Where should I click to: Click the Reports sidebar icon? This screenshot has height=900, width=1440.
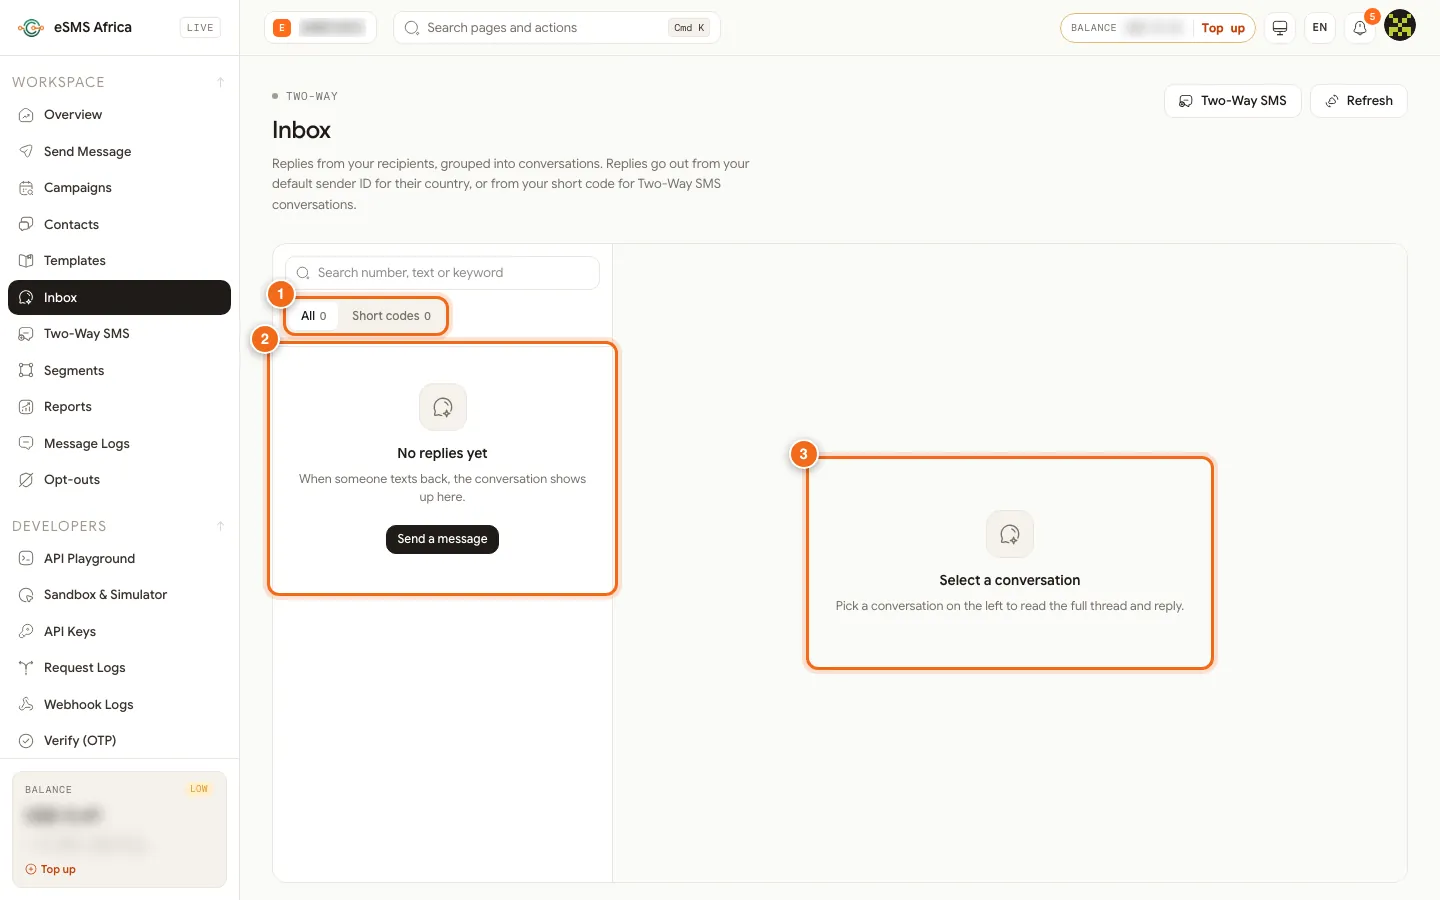point(26,407)
